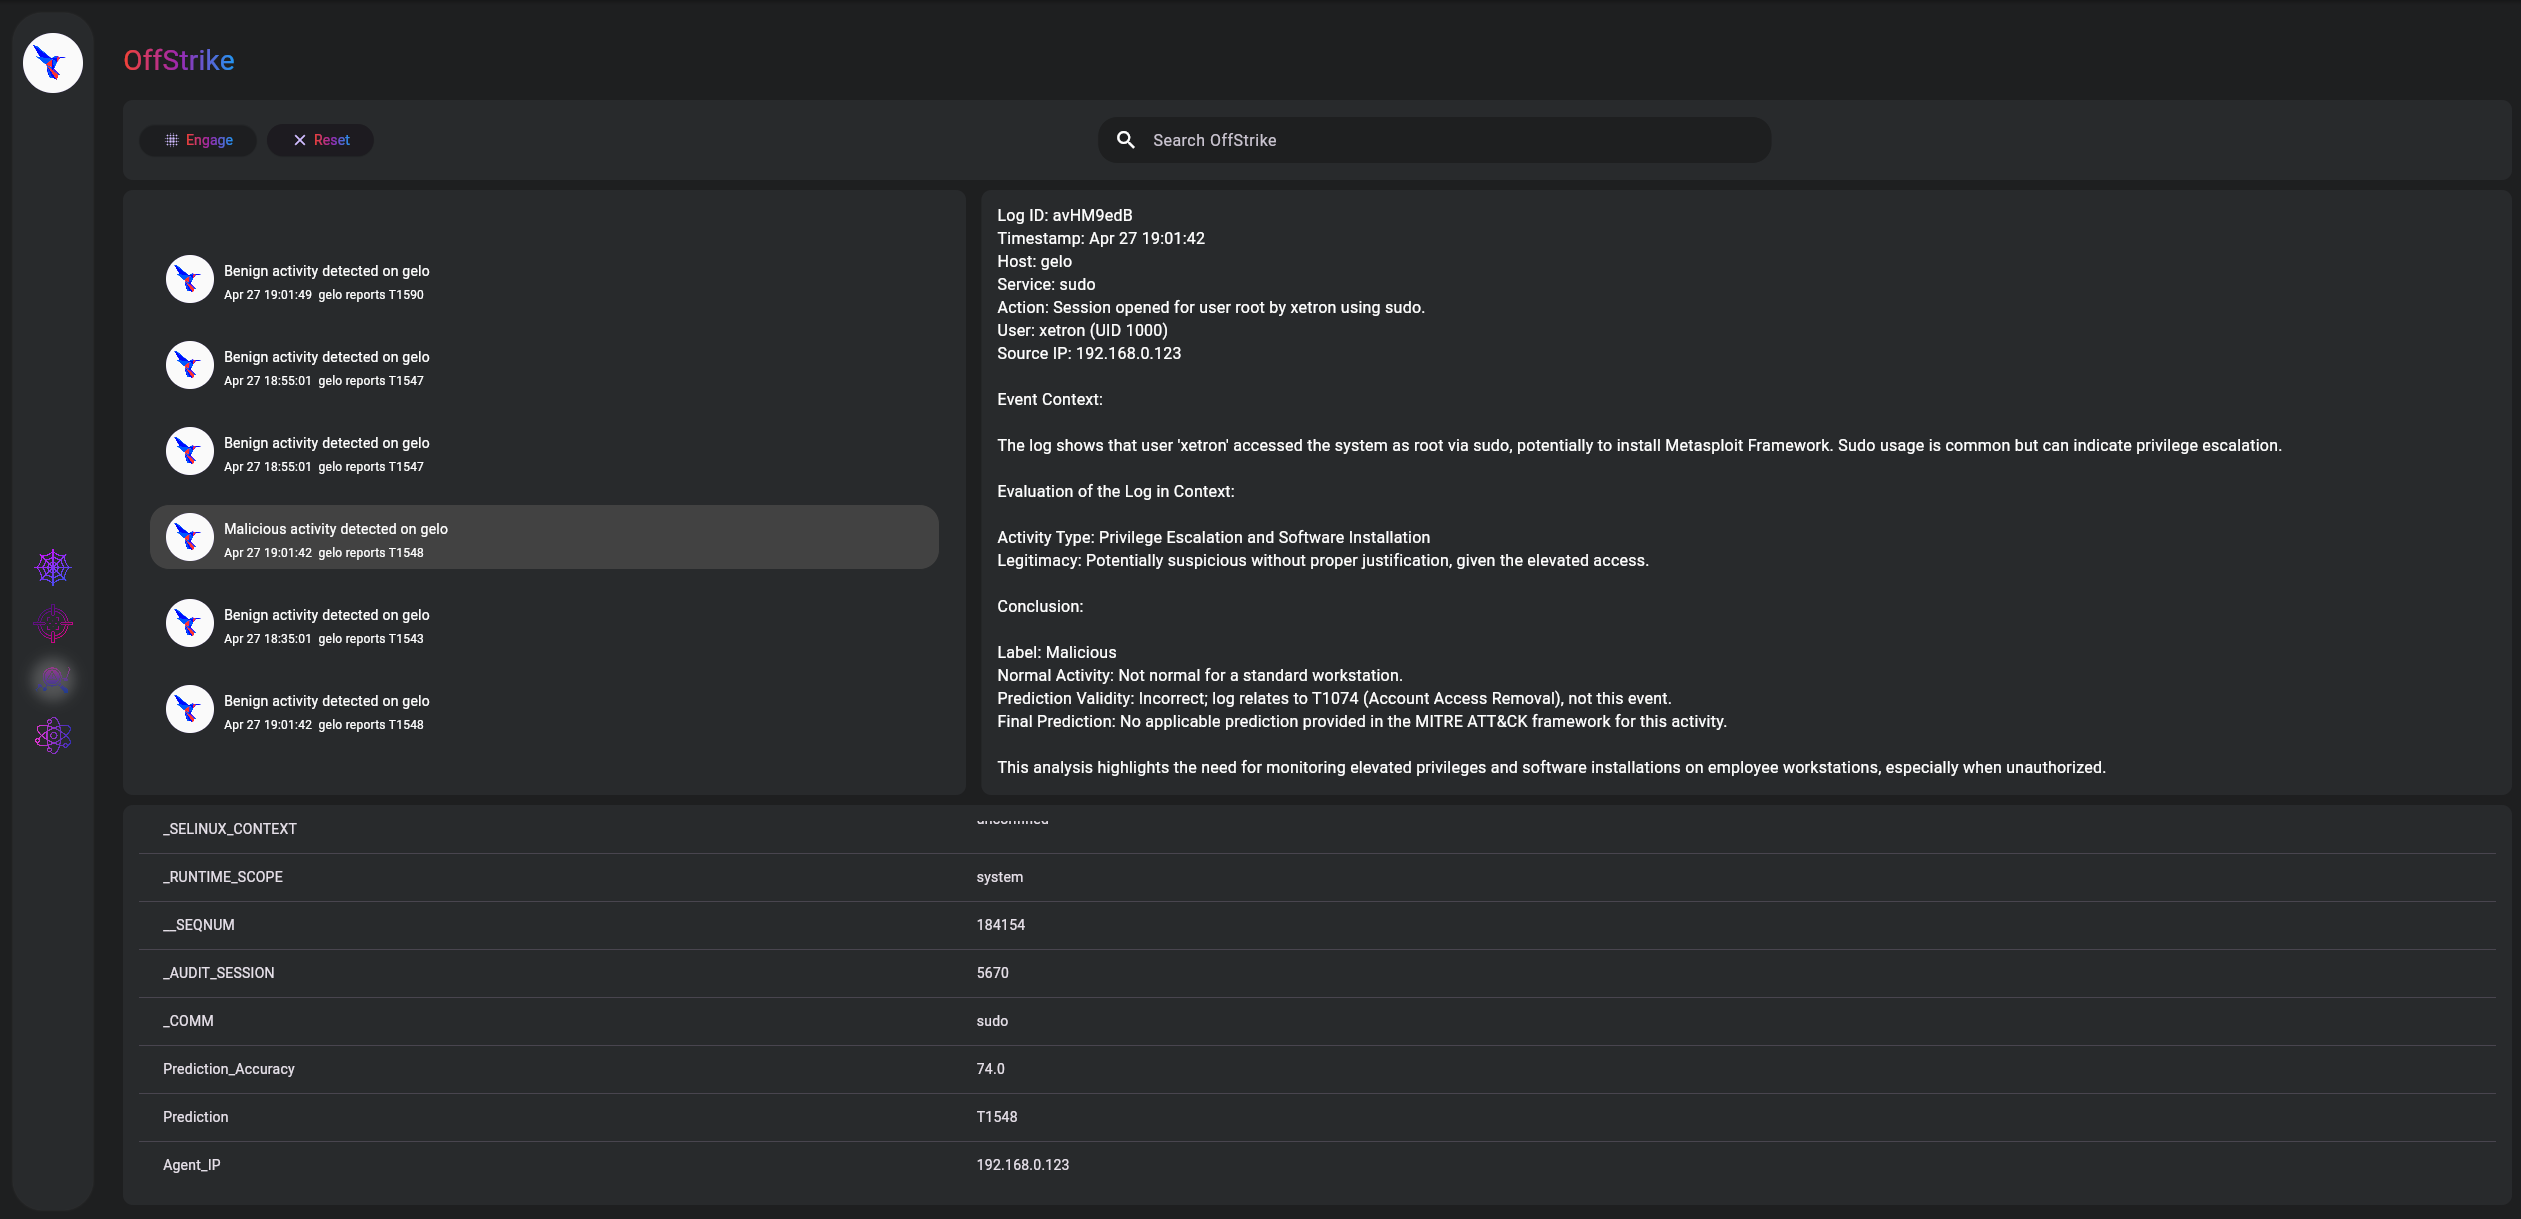Click the 184154 value cell
The image size is (2521, 1219).
[x=1001, y=925]
